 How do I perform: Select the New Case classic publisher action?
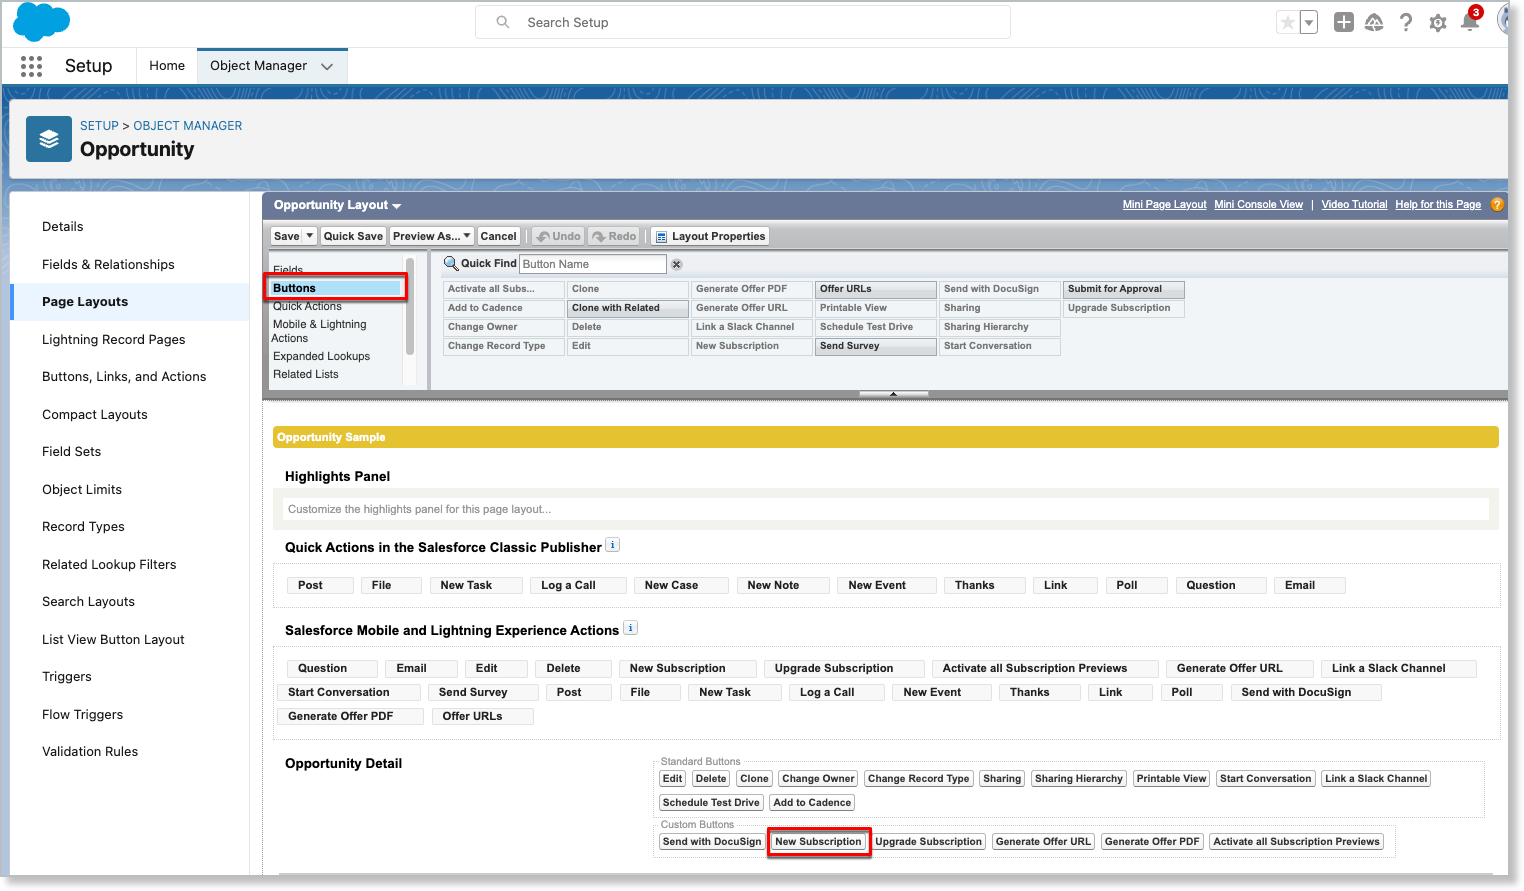tap(680, 585)
